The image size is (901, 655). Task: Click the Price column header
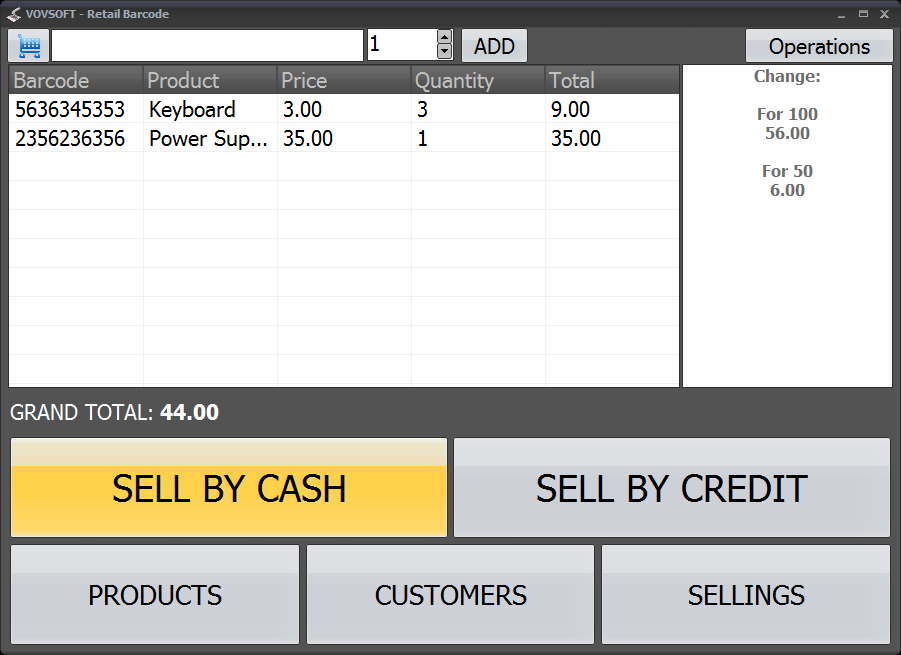(303, 80)
